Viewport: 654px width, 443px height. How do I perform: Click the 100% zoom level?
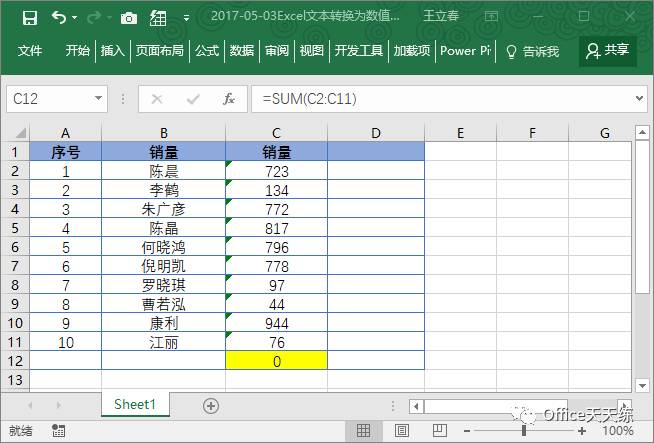click(x=618, y=430)
